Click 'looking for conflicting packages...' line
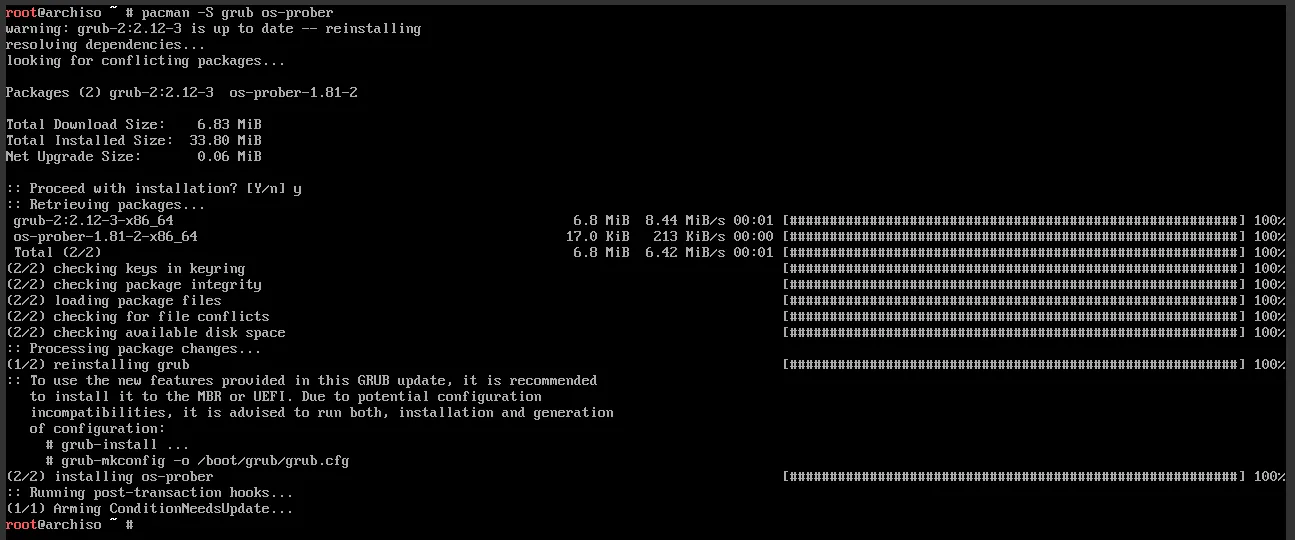1295x540 pixels. [x=146, y=61]
